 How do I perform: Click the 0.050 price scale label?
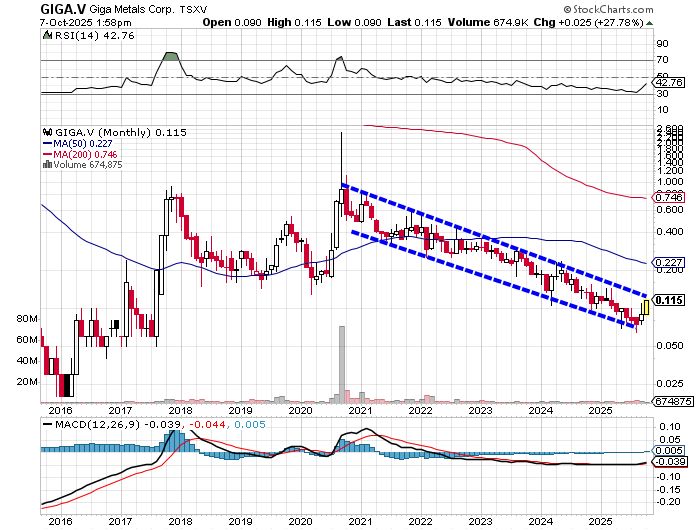point(669,346)
